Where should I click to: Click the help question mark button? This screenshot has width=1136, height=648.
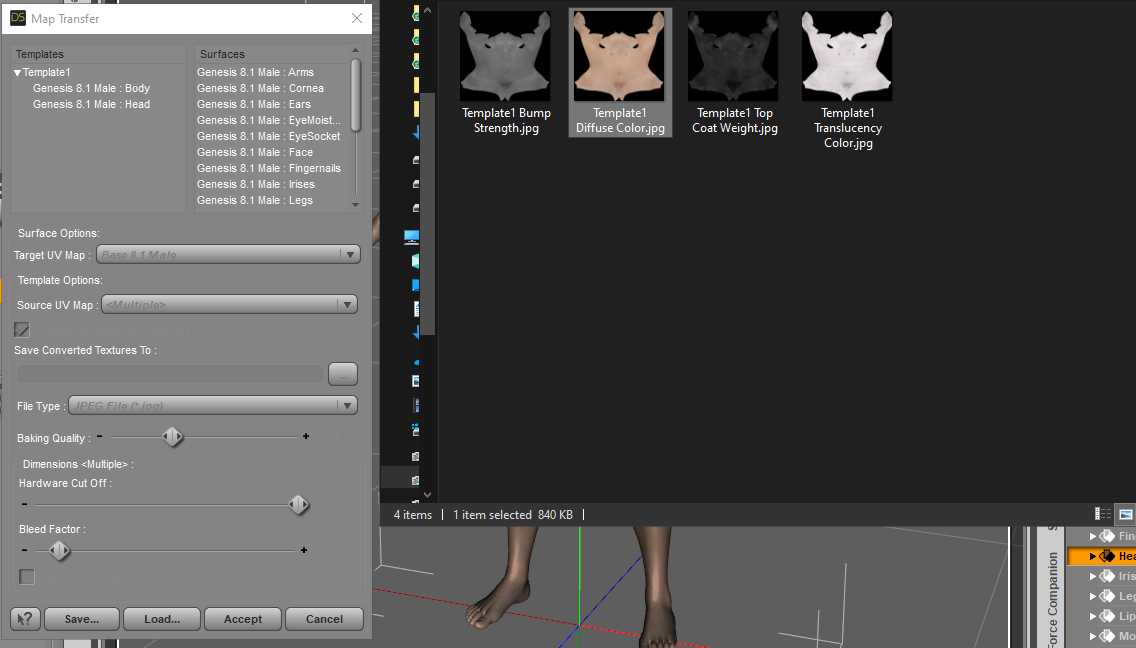25,619
